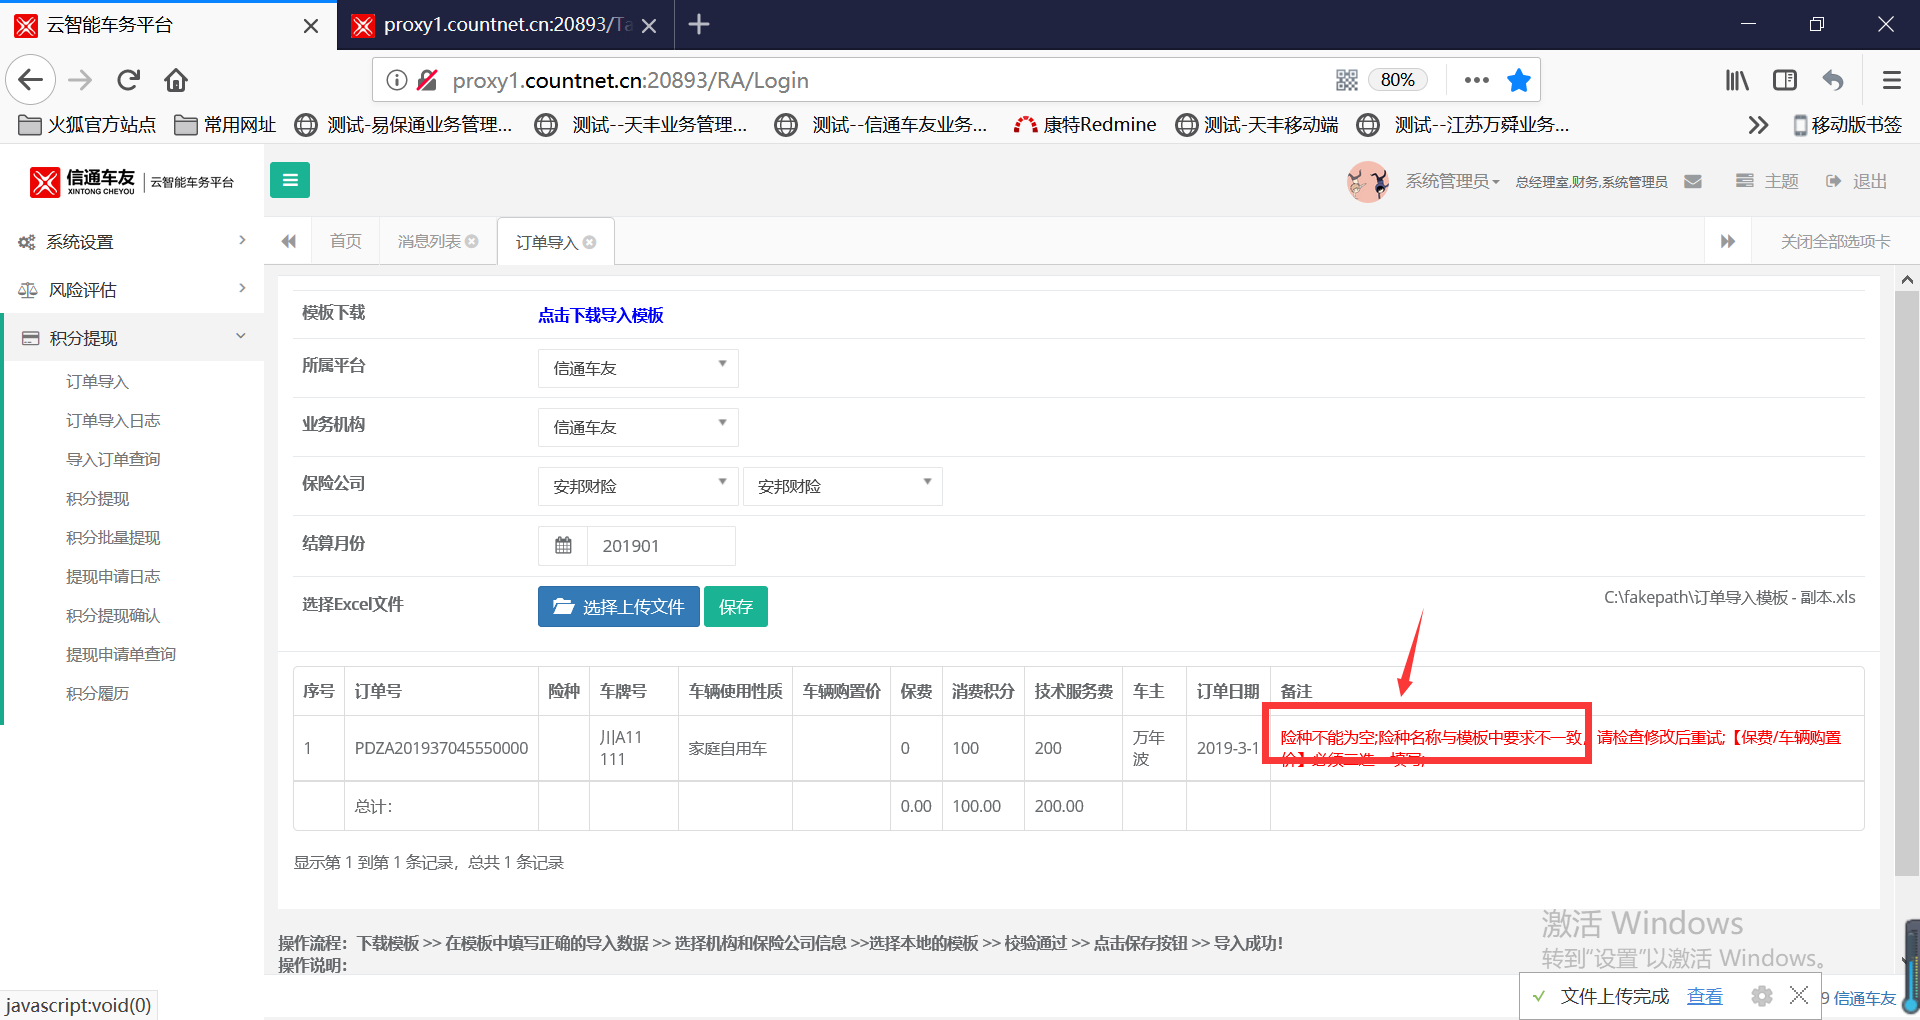Click the 结算月份 date input field
Viewport: 1920px width, 1020px height.
[660, 546]
